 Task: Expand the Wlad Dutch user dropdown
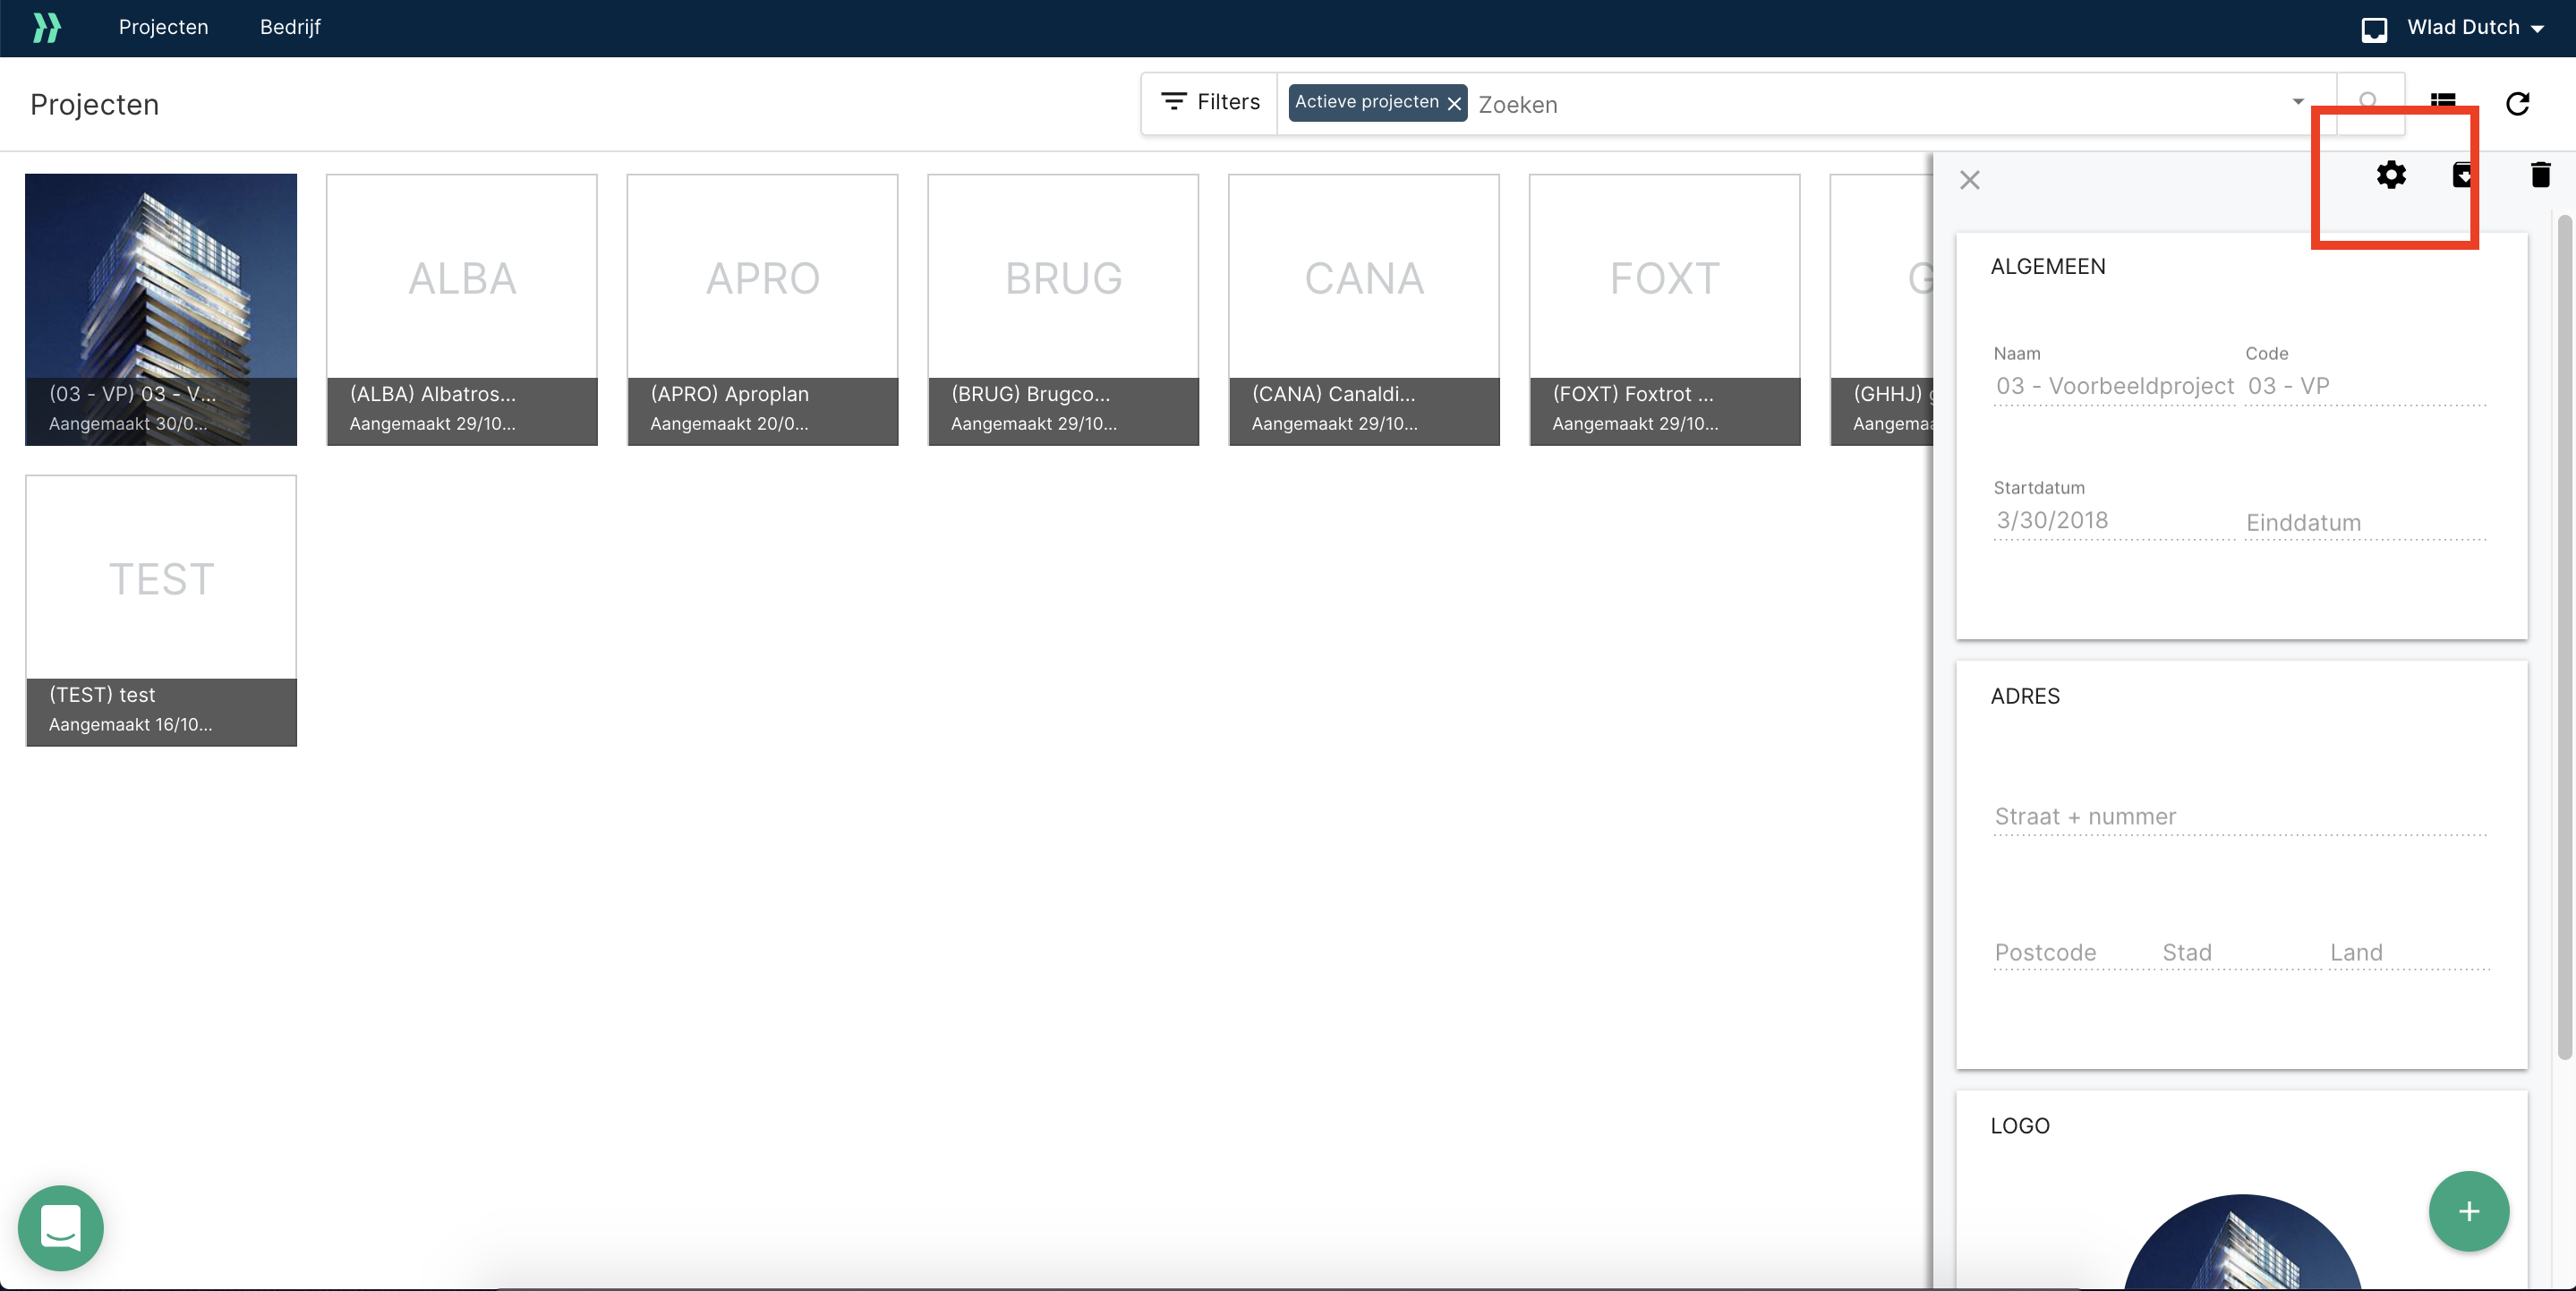(2475, 28)
